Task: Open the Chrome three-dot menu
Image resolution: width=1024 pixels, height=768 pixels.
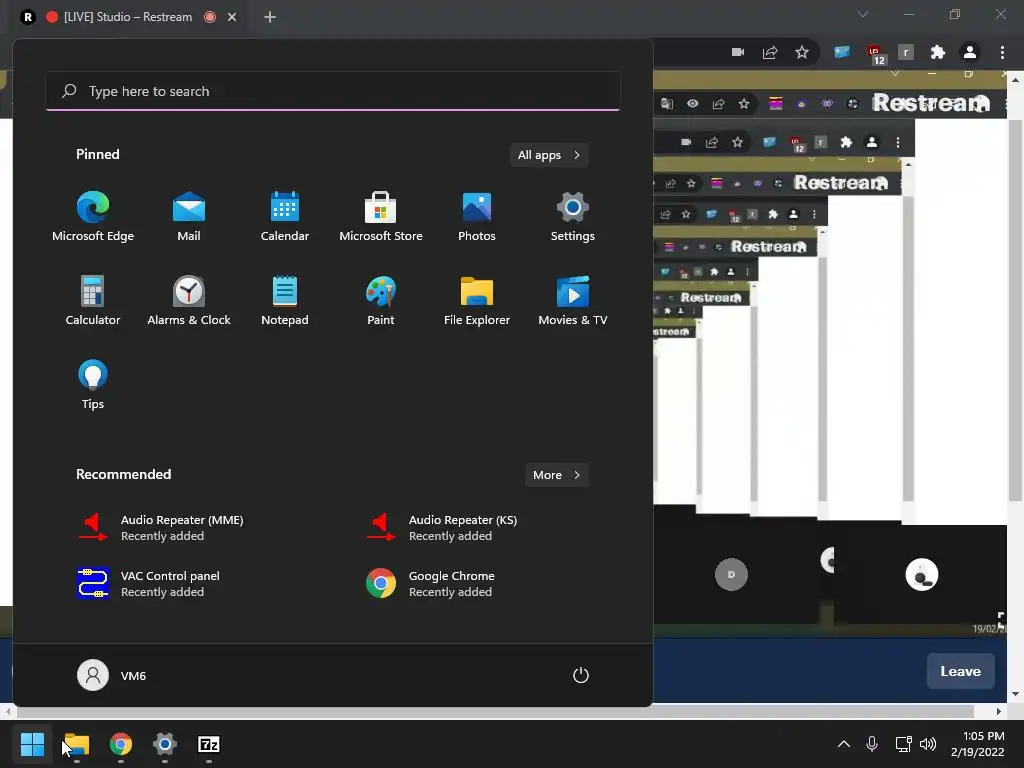Action: point(1002,52)
